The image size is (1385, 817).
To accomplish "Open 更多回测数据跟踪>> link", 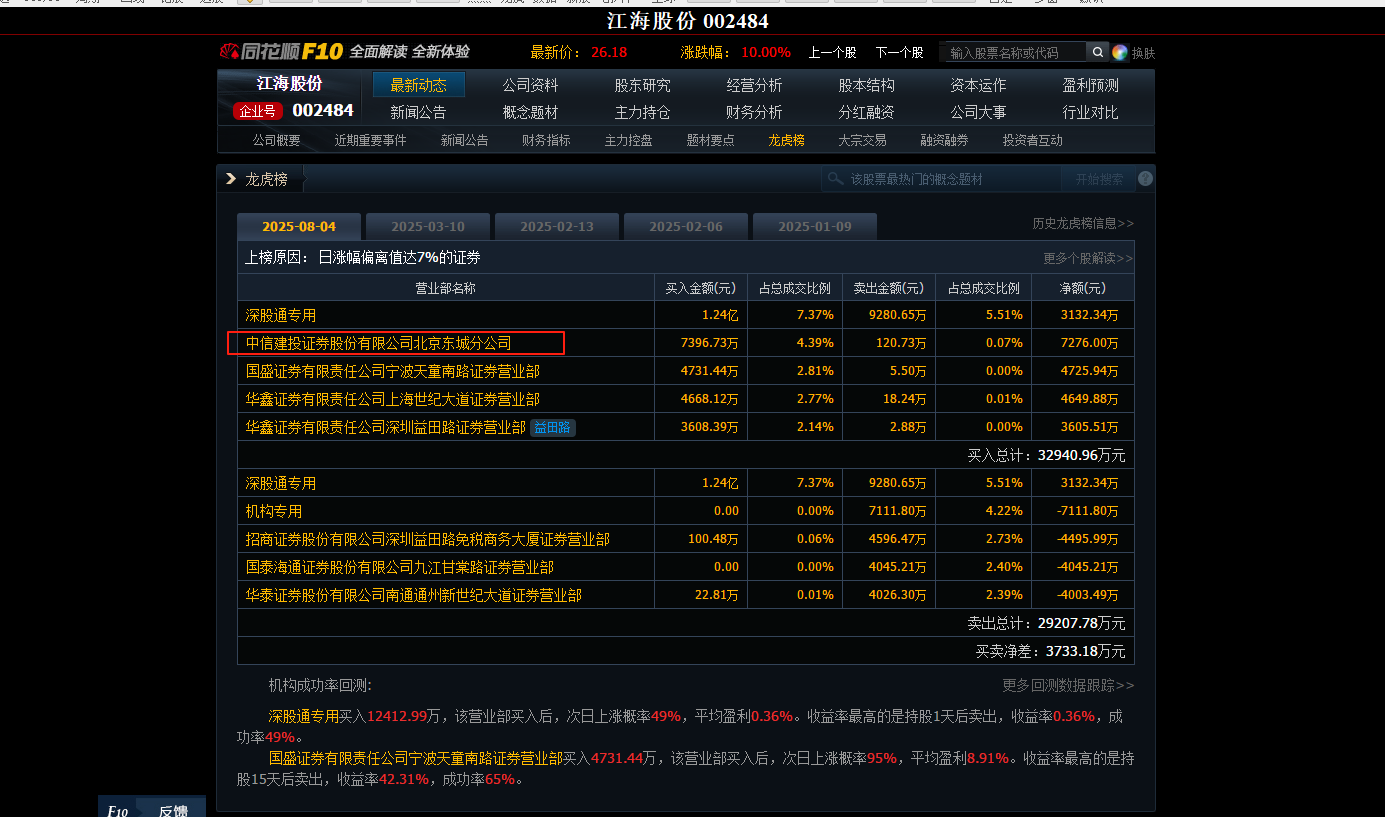I will [x=1069, y=685].
